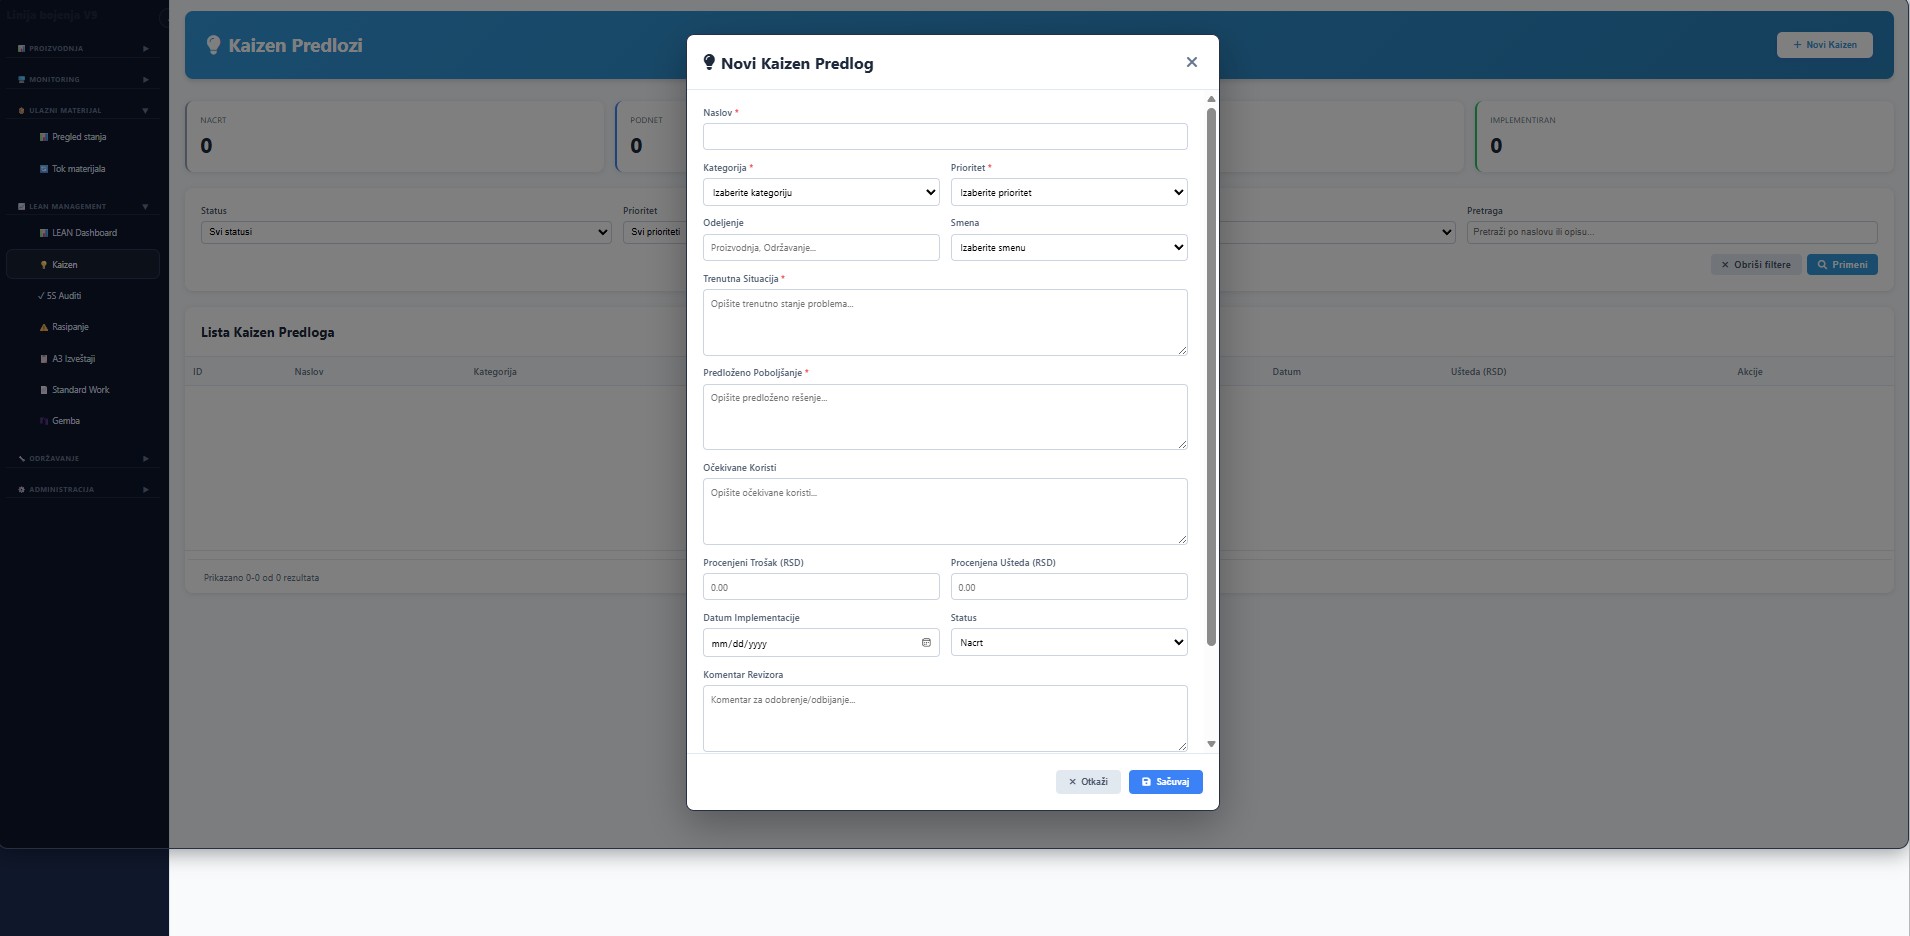Click the Trenutna Situacija text area
The width and height of the screenshot is (1910, 936).
945,322
